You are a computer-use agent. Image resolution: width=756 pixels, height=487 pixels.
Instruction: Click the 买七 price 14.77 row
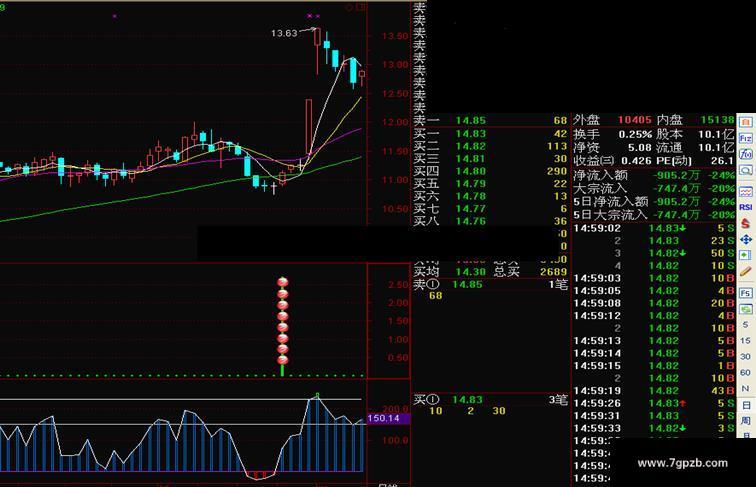click(x=490, y=209)
